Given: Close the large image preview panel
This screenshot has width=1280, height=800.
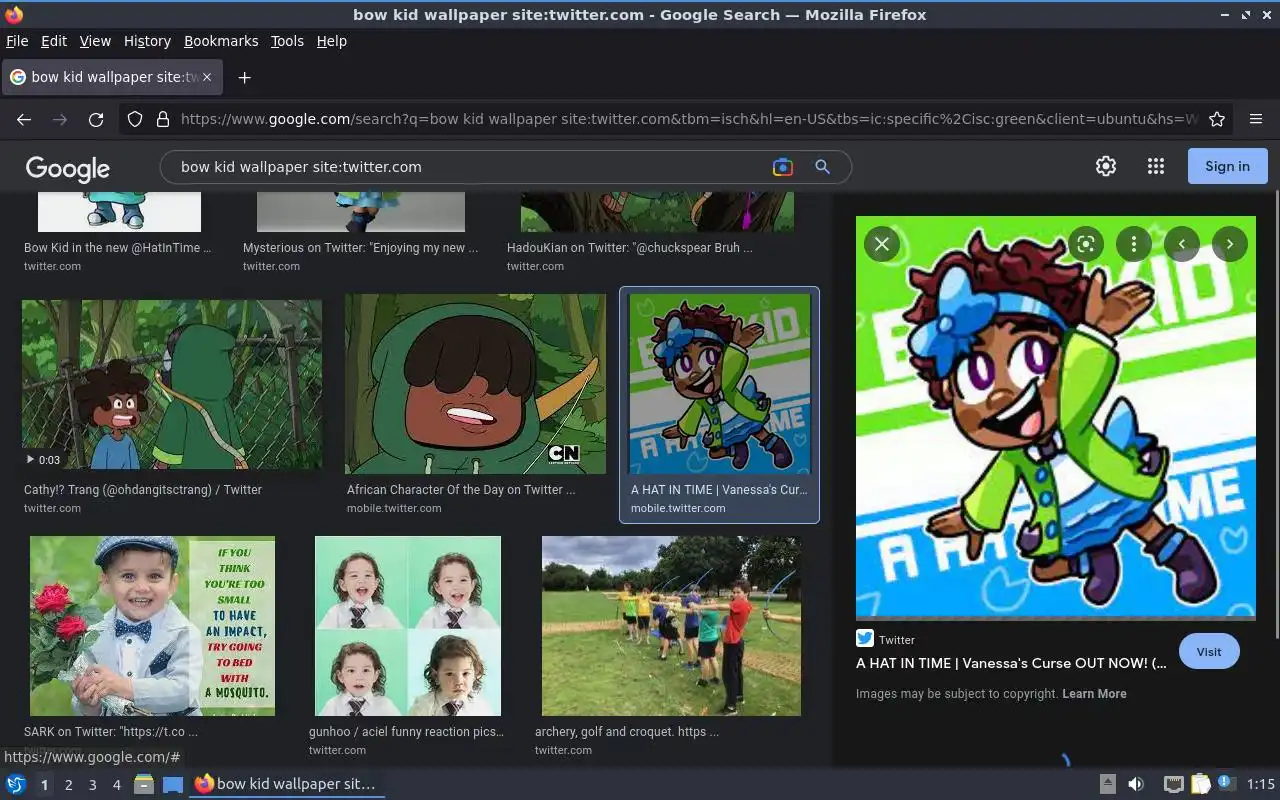Looking at the screenshot, I should (x=881, y=244).
